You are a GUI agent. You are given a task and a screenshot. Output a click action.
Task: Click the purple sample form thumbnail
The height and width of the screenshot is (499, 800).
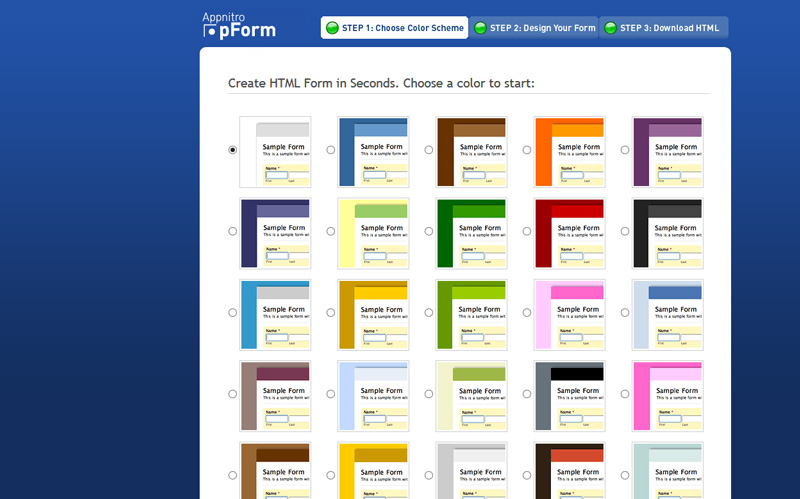pyautogui.click(x=667, y=152)
